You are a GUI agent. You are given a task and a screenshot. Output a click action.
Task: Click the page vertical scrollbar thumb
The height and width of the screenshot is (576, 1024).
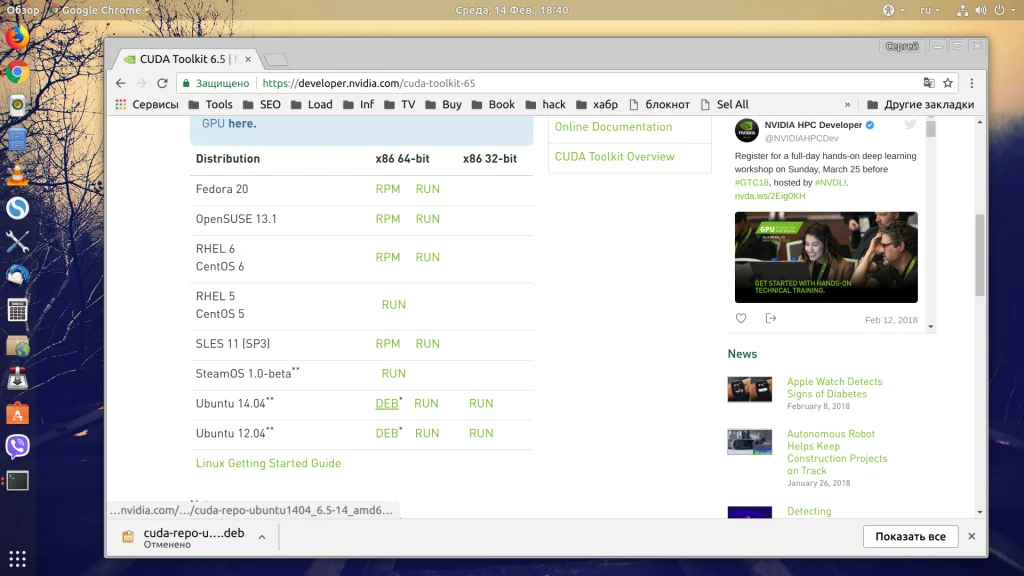click(980, 255)
